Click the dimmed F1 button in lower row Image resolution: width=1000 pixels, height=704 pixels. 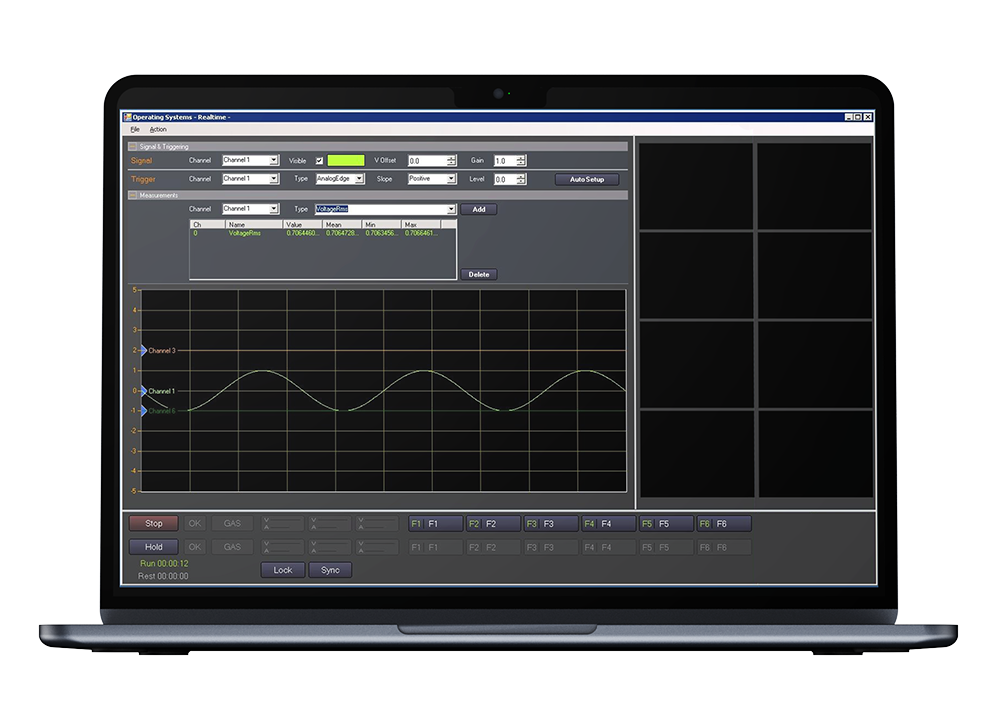pyautogui.click(x=436, y=547)
